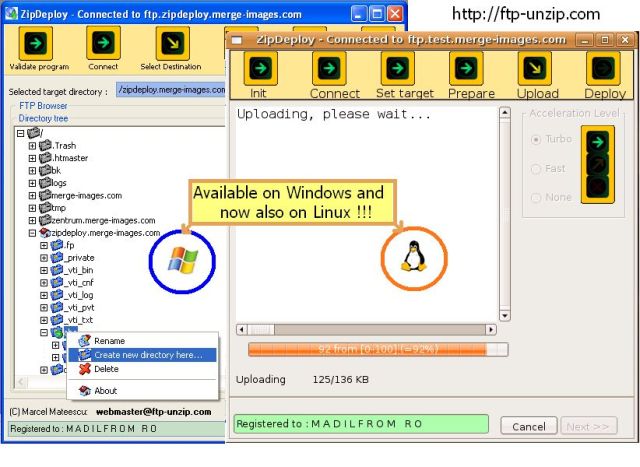Click the Prepare step icon

click(x=466, y=68)
